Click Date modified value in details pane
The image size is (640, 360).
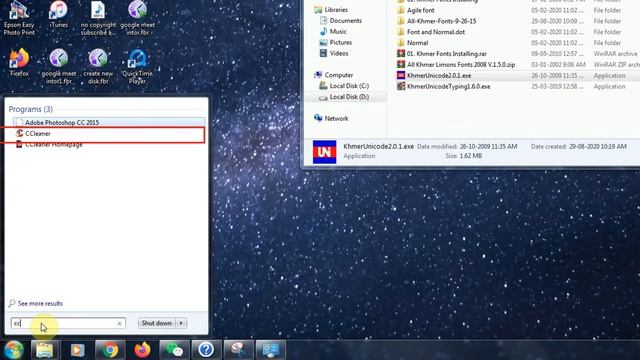coord(488,146)
